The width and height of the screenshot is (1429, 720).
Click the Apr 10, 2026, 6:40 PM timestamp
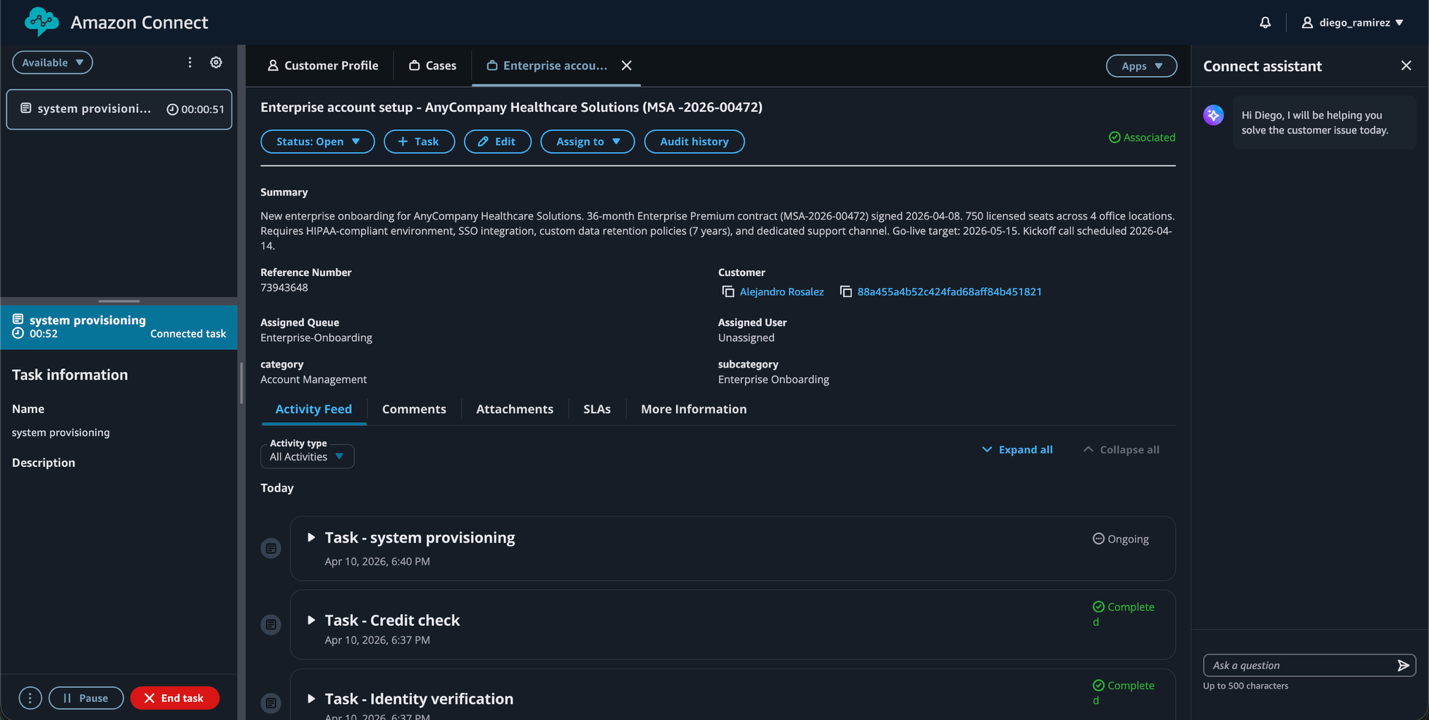click(x=377, y=562)
